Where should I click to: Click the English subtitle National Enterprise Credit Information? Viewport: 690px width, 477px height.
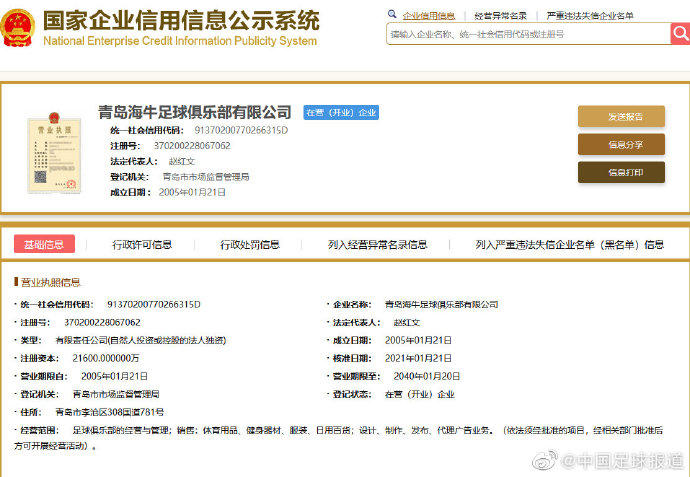180,41
